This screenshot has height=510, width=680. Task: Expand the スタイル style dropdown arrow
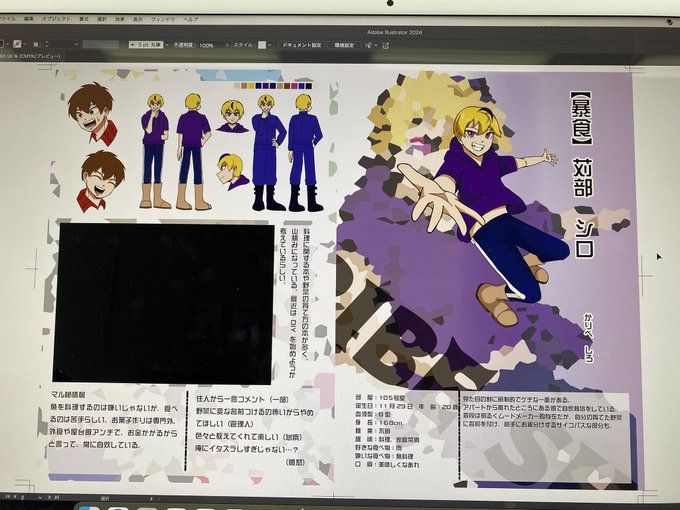pos(270,45)
